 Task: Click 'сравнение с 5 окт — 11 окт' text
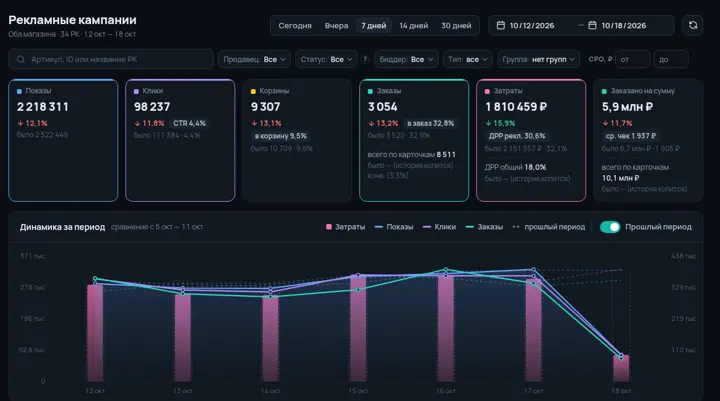click(x=157, y=227)
